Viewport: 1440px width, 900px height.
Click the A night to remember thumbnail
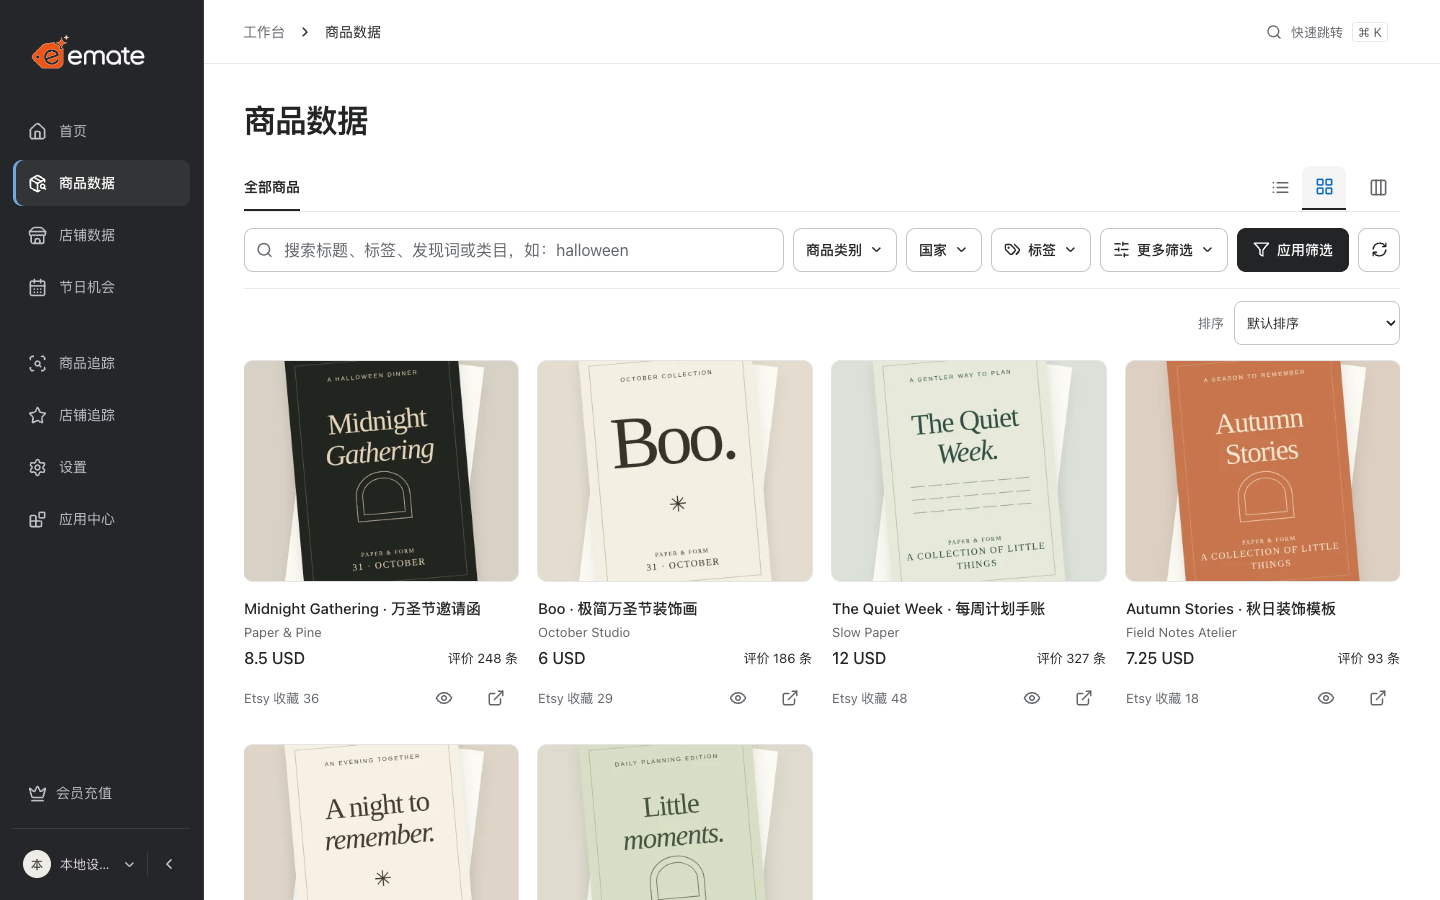pos(381,823)
